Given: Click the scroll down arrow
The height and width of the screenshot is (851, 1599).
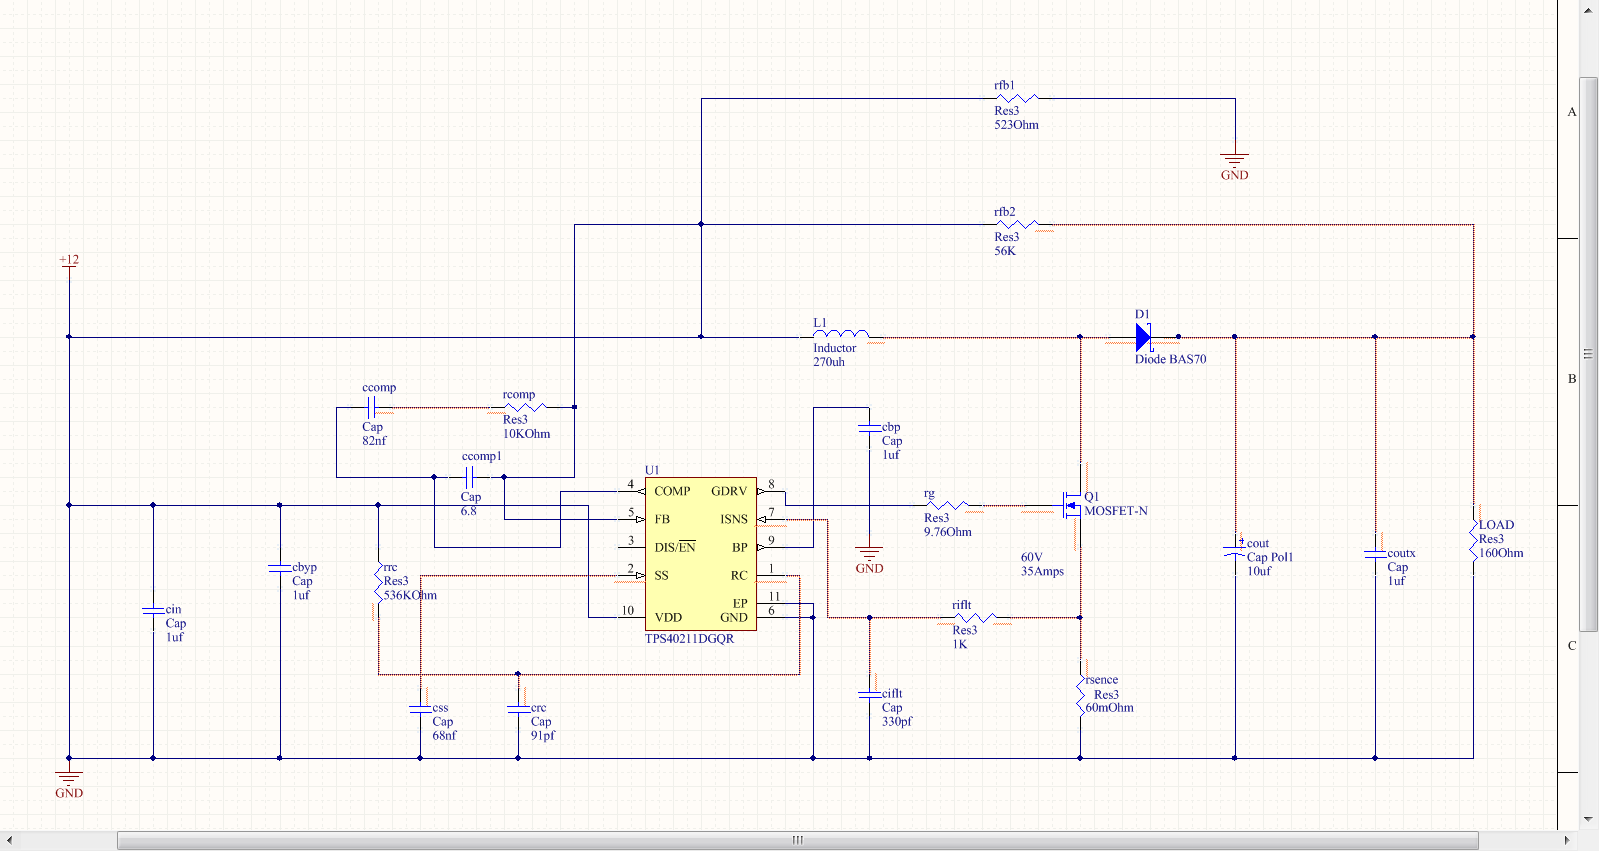Looking at the screenshot, I should coord(1588,819).
